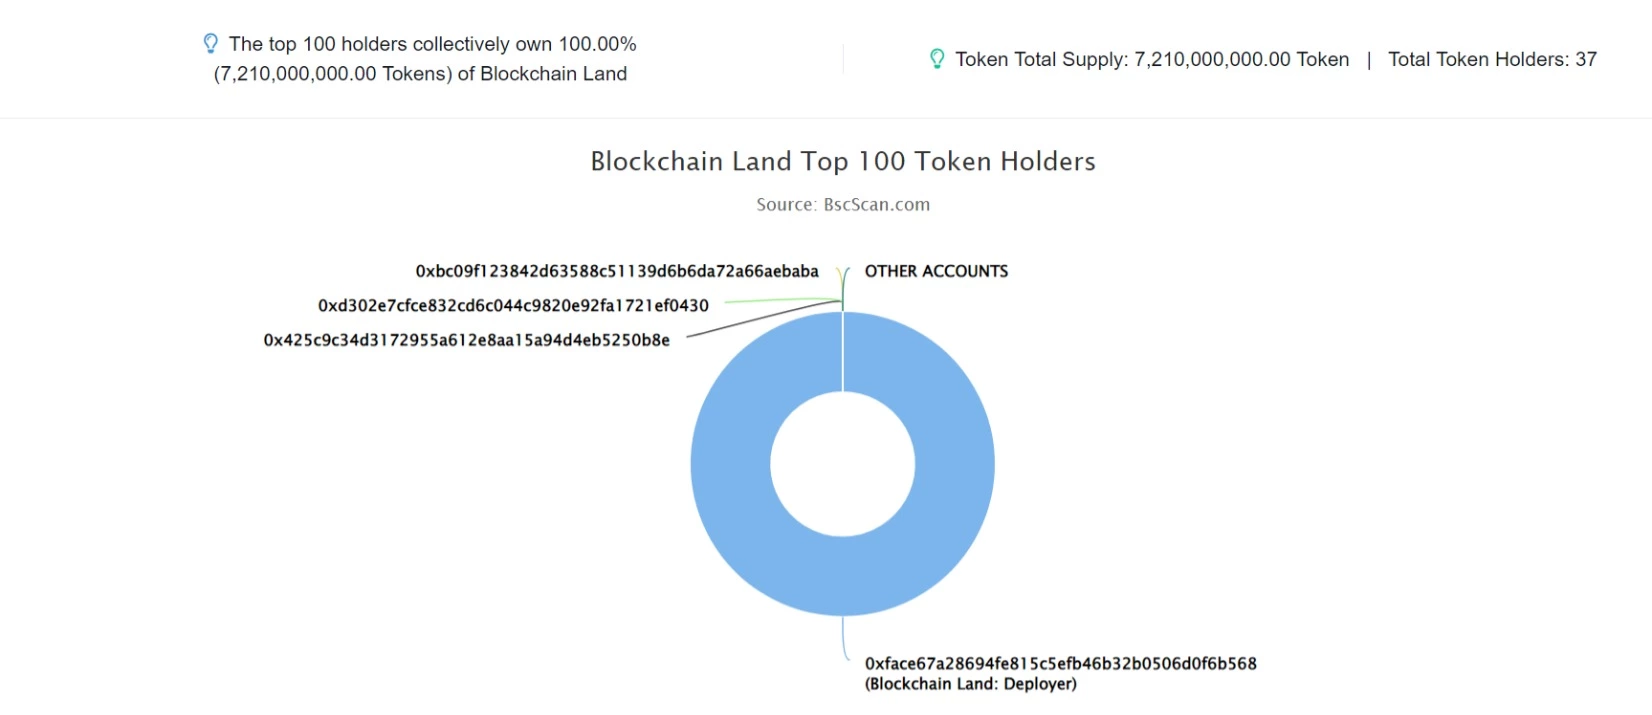Click the green lightbulb icon beside Token Total Supply
Screen dimensions: 1652x715
click(x=937, y=59)
